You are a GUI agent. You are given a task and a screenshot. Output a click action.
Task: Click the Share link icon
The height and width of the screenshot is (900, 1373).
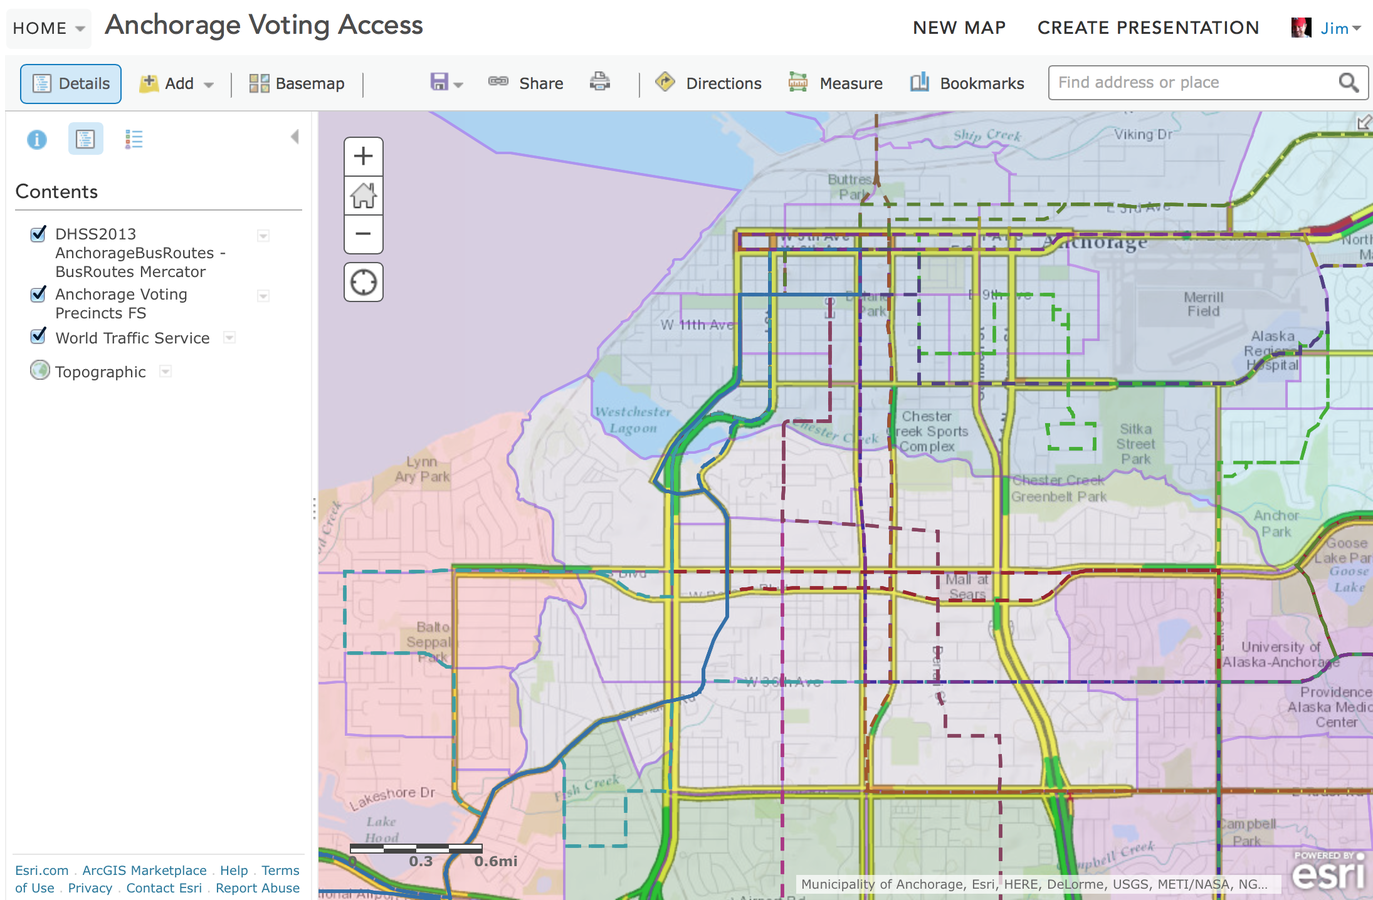pos(498,82)
